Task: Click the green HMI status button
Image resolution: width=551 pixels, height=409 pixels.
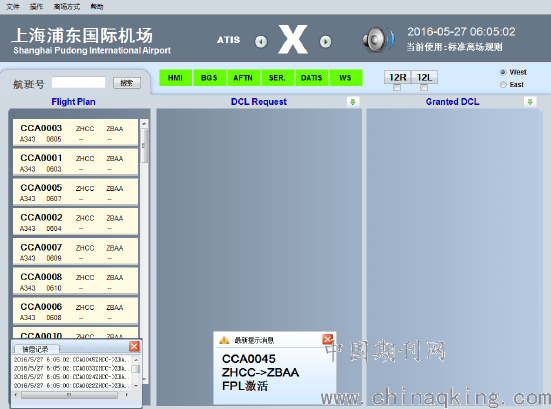Action: coord(175,78)
